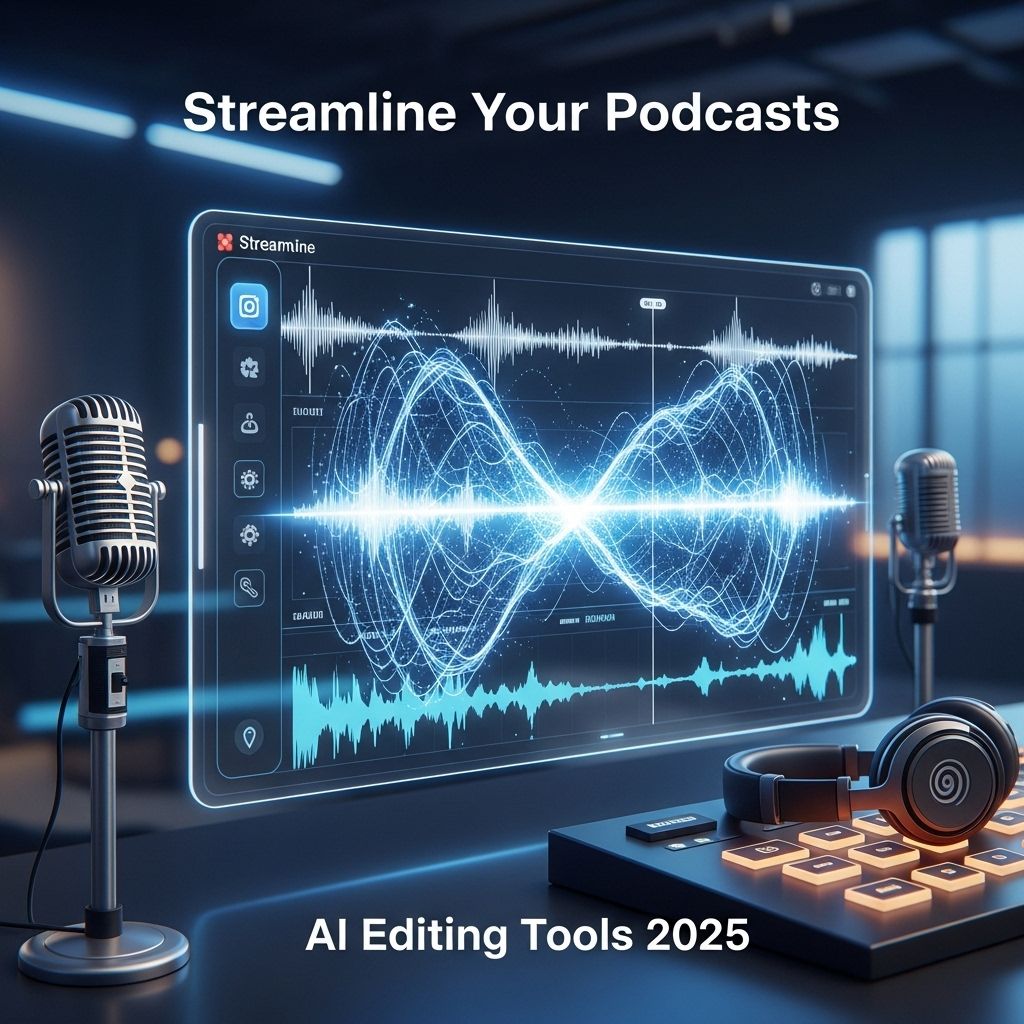Open the upper gear sidebar icon
Screen dimensions: 1024x1024
pos(248,479)
